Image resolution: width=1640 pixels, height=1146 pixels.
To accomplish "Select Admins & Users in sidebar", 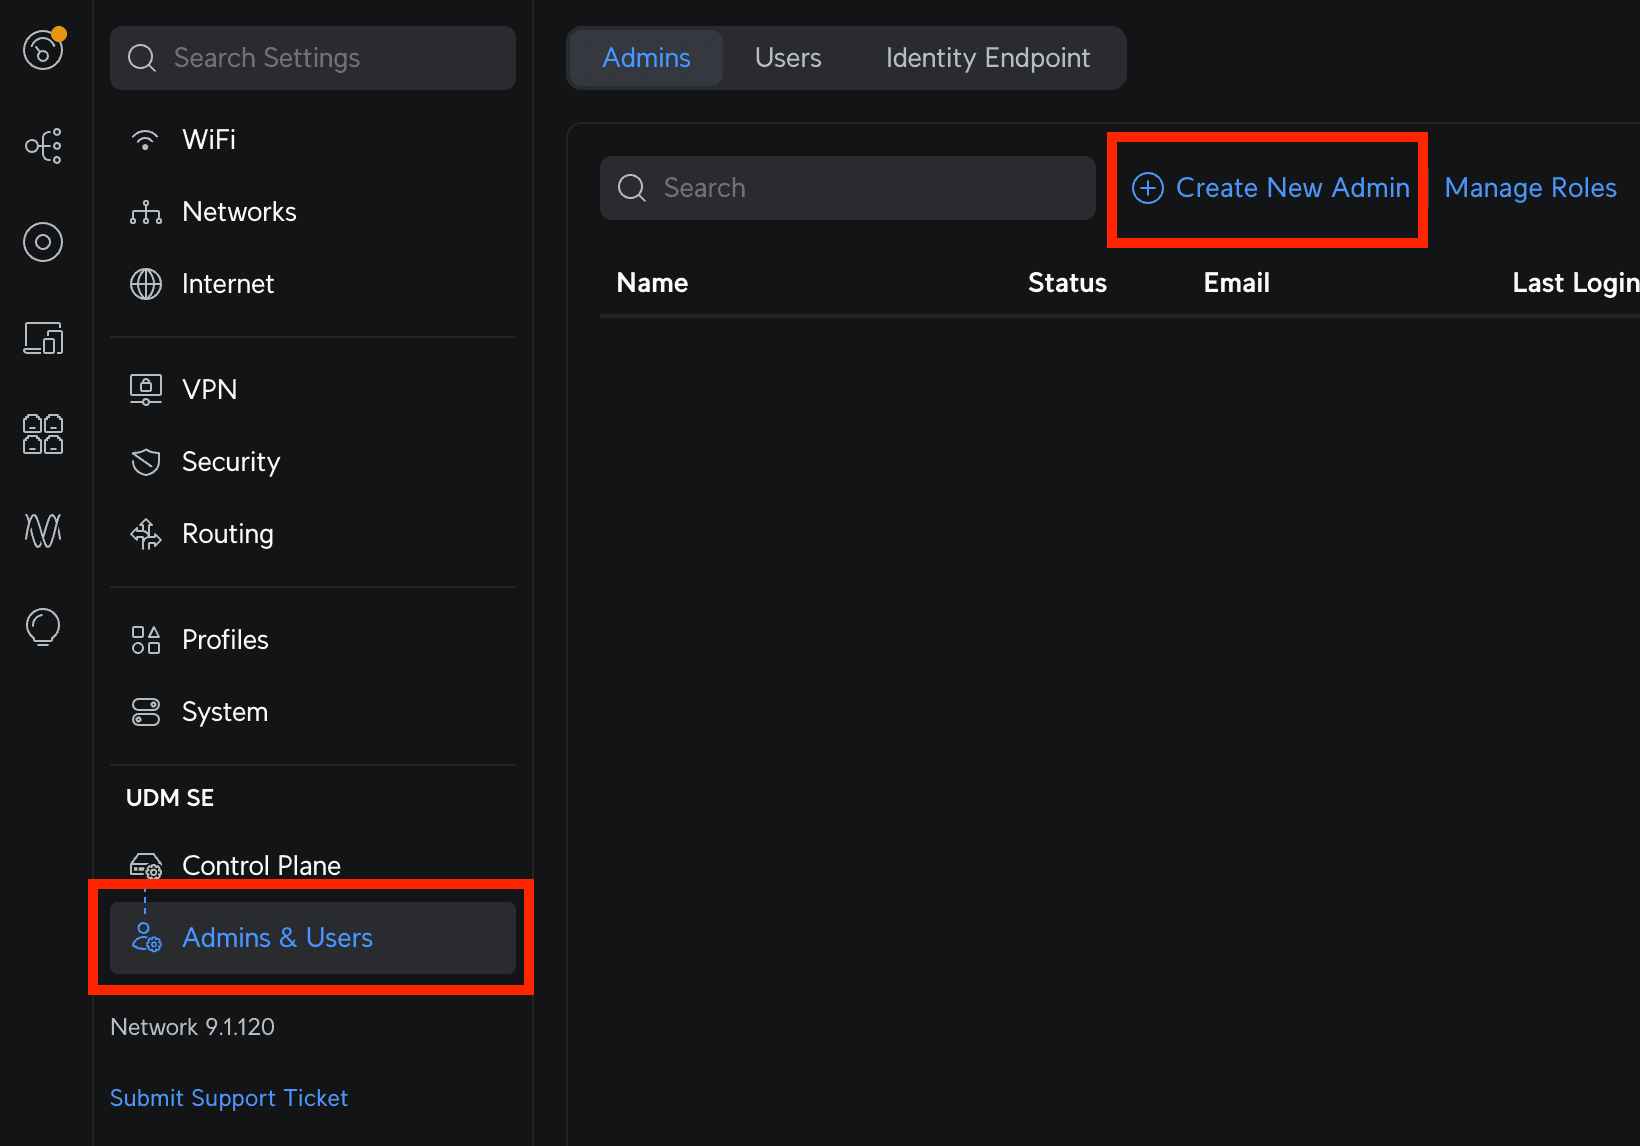I will pyautogui.click(x=277, y=938).
